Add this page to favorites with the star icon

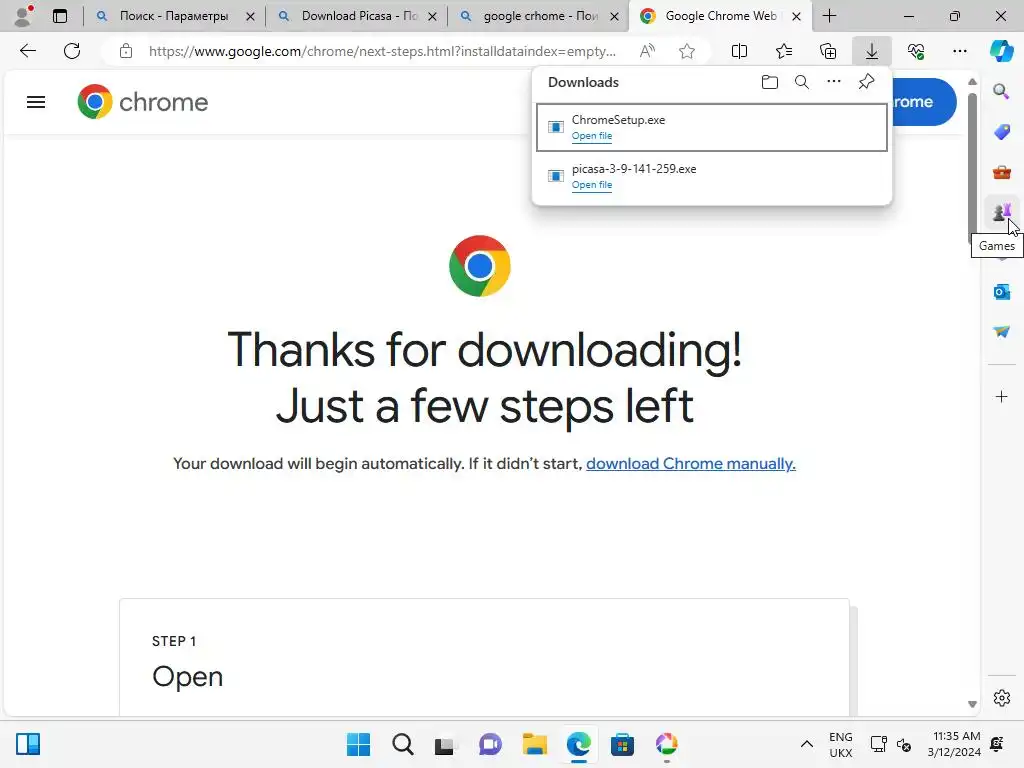click(x=686, y=51)
